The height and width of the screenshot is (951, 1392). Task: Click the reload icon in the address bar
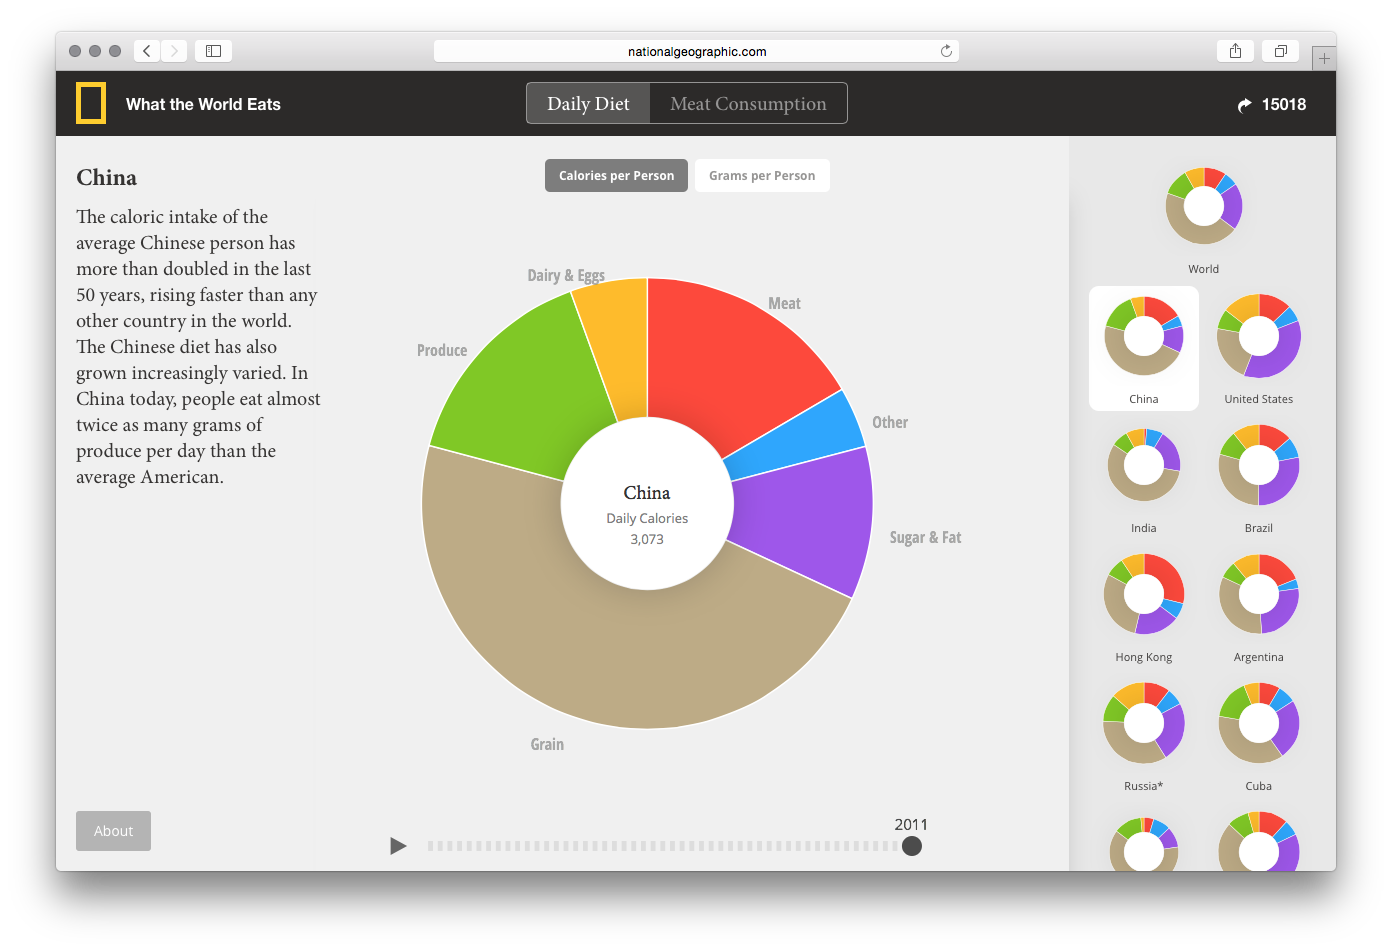pyautogui.click(x=945, y=50)
